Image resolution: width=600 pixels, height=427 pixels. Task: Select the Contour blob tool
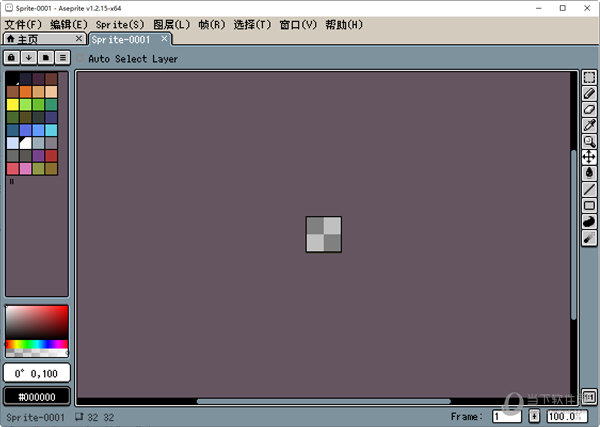coord(589,221)
